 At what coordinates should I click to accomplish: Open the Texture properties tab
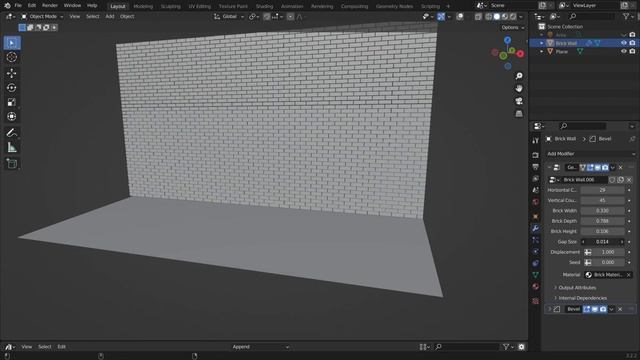point(535,301)
